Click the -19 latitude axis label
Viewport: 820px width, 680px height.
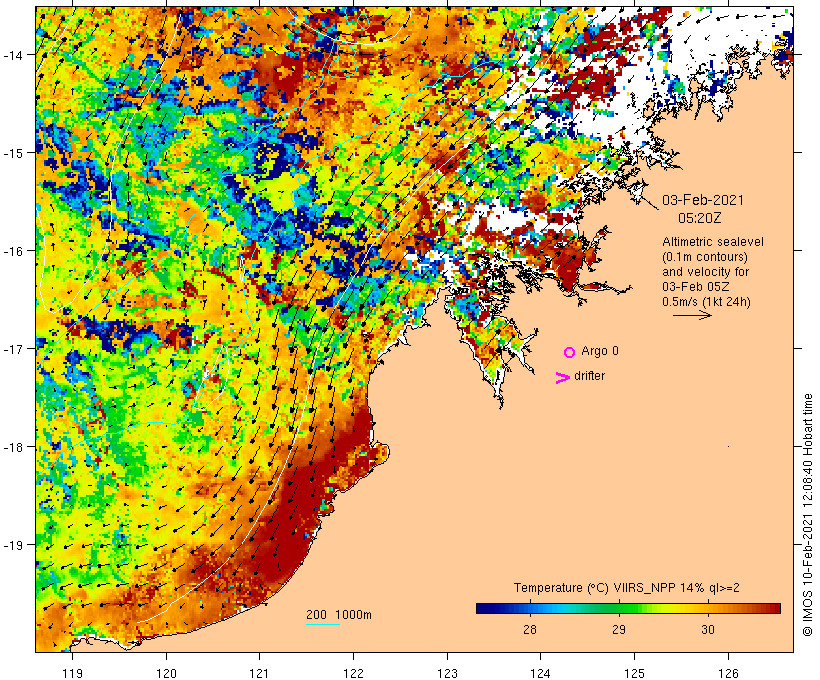coord(12,545)
